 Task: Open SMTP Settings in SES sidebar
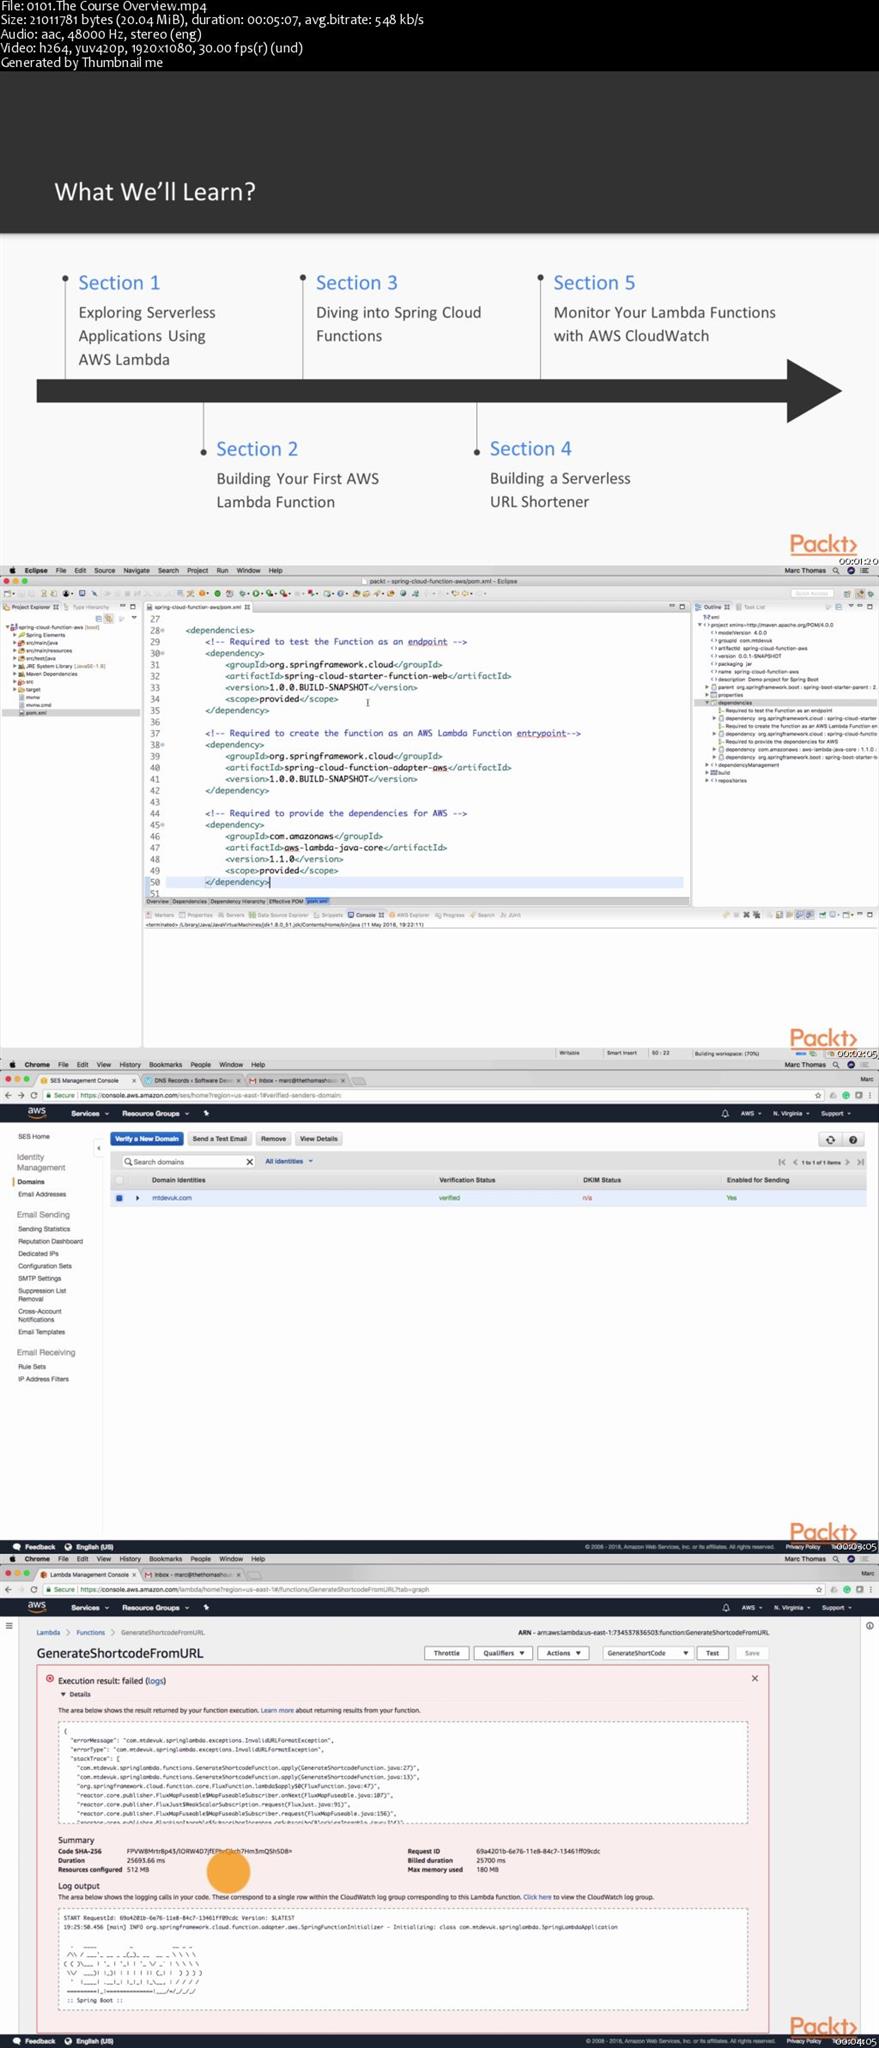pos(39,1278)
